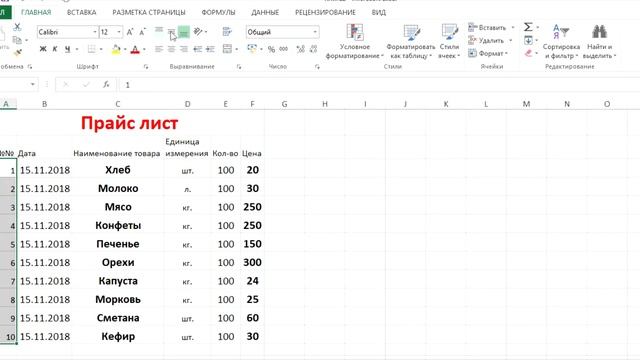Open the font size 12 dropdown
The image size is (640, 360).
point(119,32)
